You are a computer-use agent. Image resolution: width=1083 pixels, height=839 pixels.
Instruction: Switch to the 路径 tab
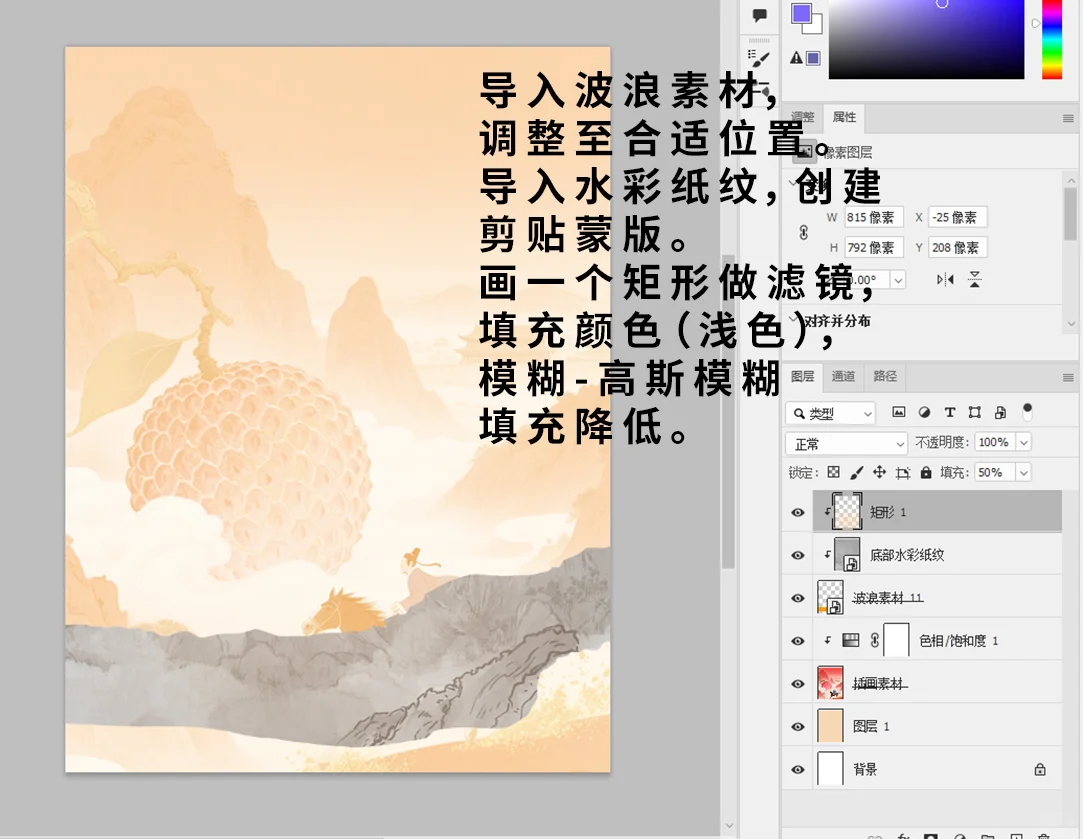tap(885, 376)
